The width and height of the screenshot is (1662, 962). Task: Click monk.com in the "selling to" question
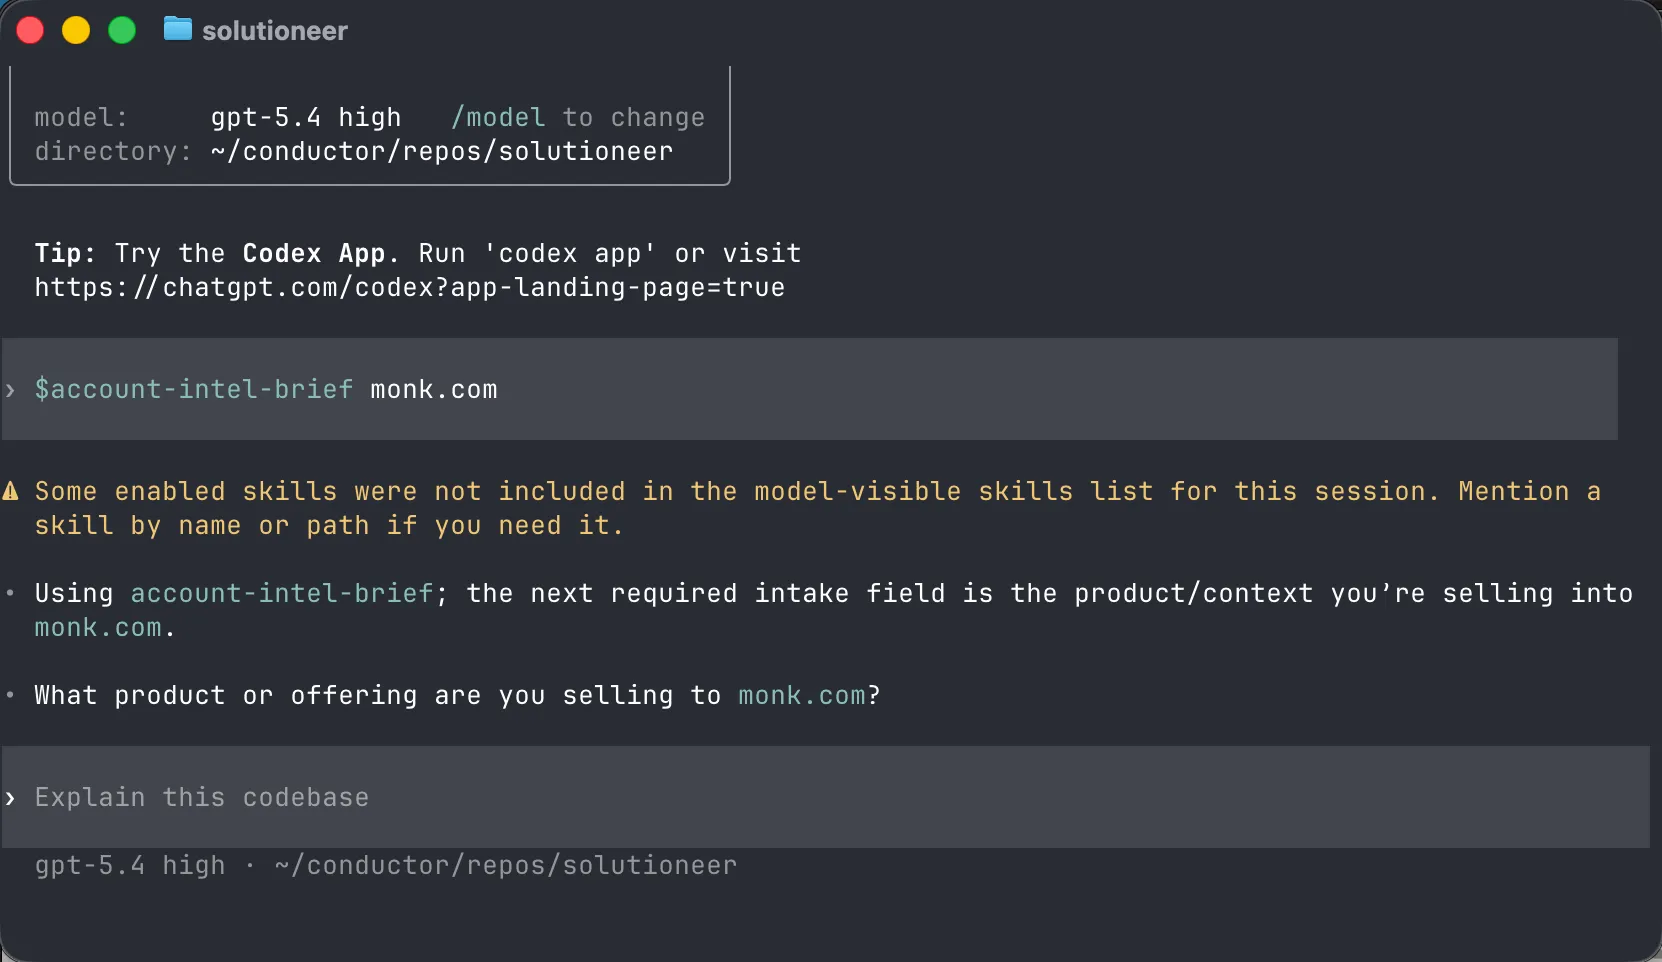click(802, 695)
